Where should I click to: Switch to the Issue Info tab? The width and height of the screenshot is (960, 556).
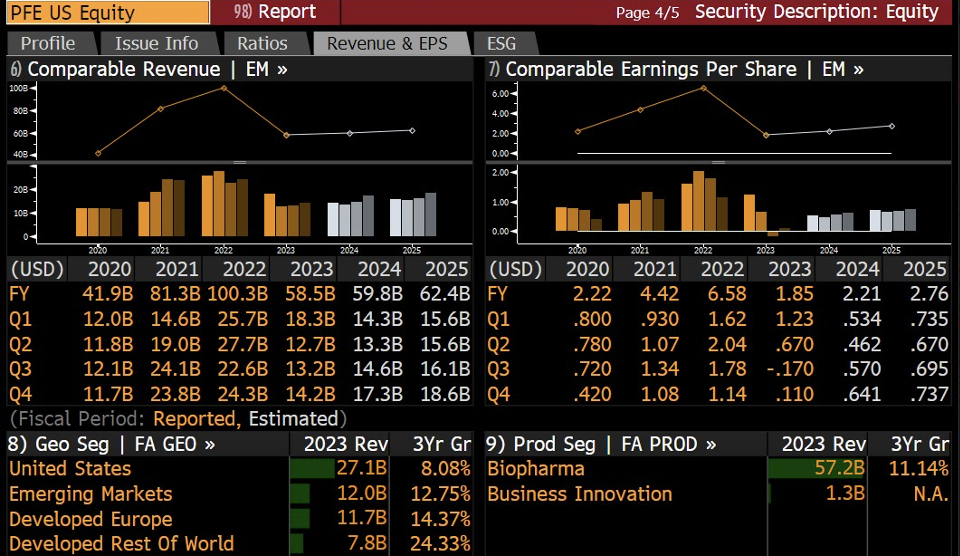coord(157,43)
